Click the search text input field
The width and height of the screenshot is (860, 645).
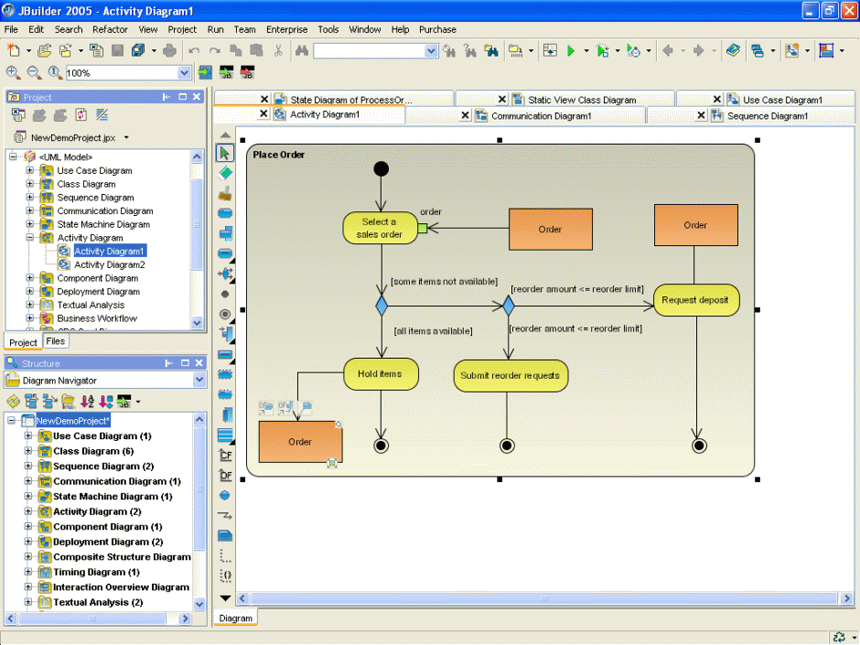pyautogui.click(x=369, y=51)
